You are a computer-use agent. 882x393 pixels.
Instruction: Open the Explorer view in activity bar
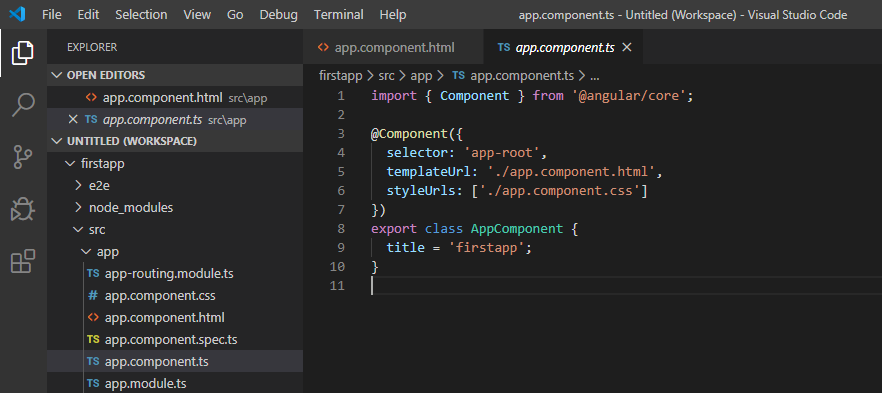pos(22,53)
